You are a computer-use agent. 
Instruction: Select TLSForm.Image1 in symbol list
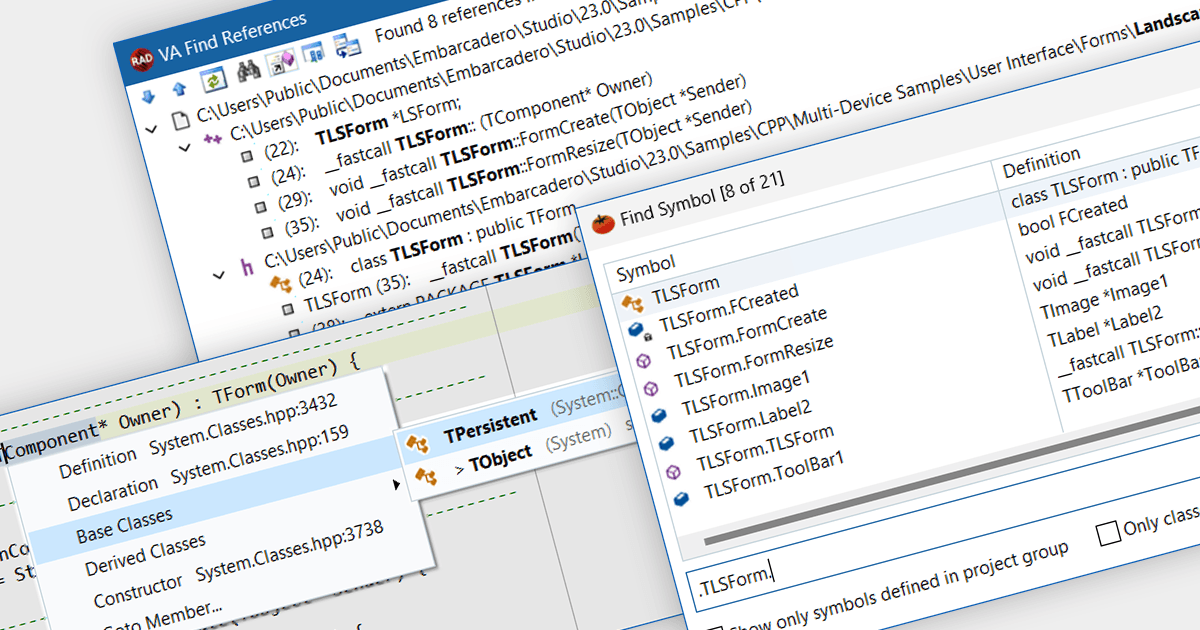[745, 393]
